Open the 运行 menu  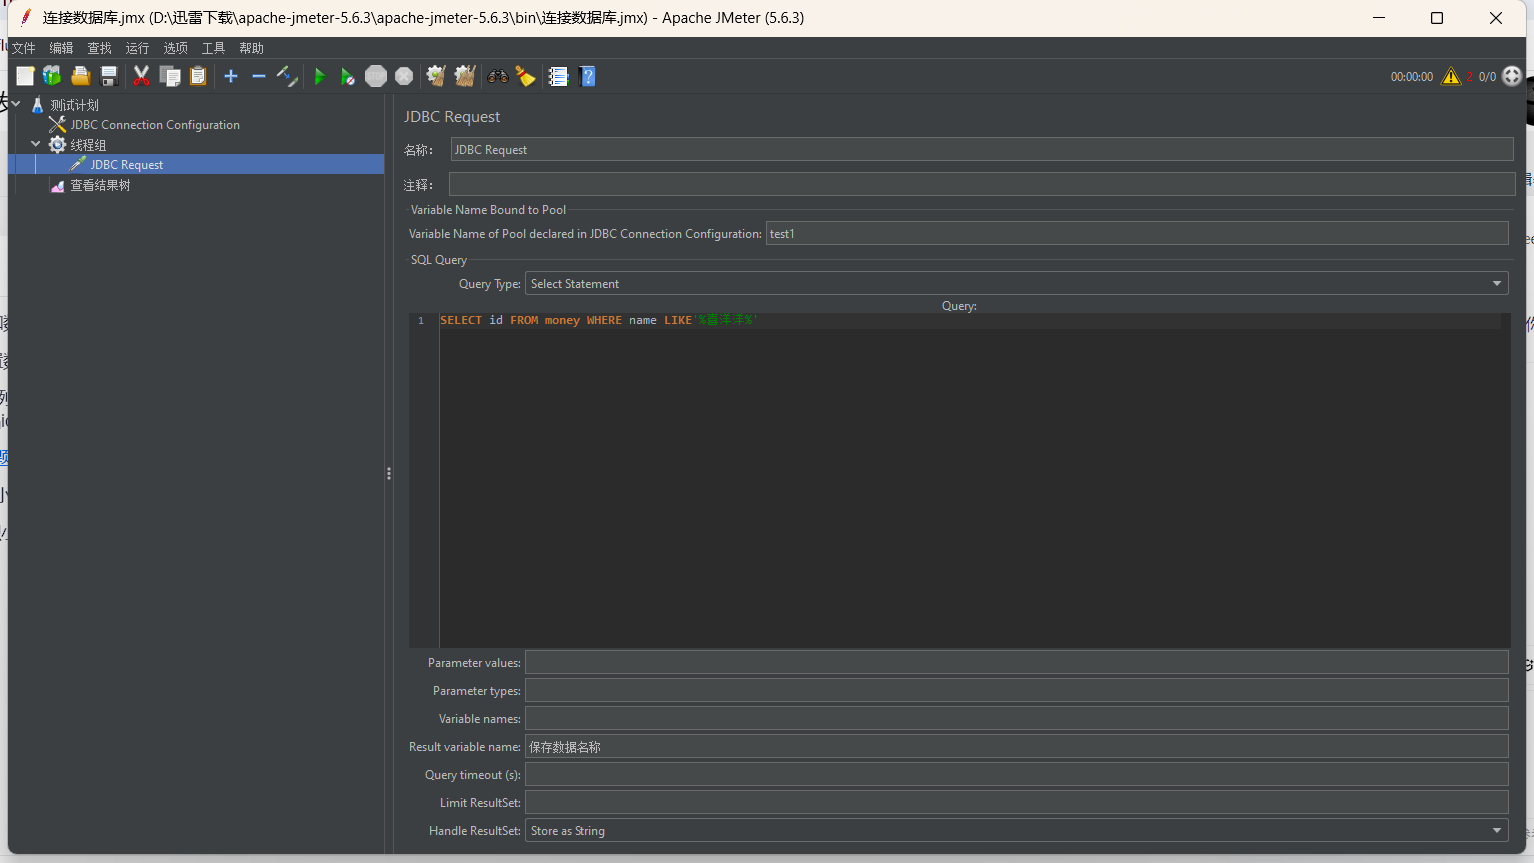coord(137,48)
